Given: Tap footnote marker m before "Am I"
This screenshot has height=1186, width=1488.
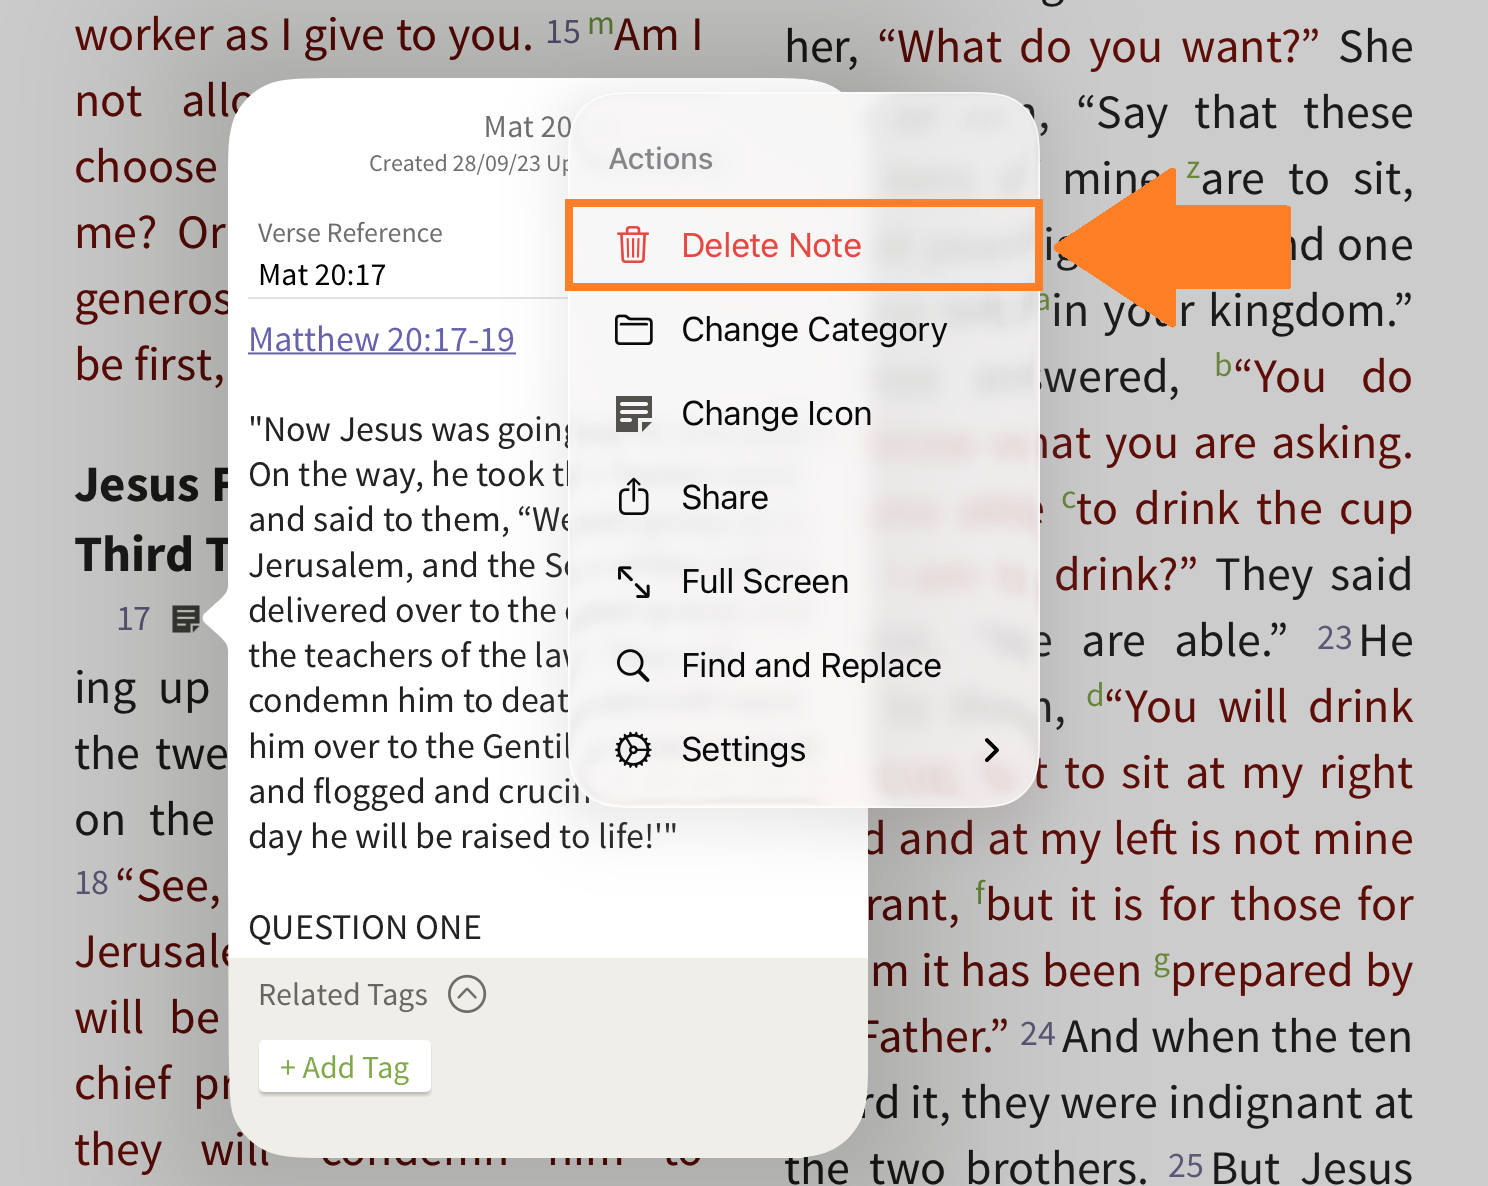Looking at the screenshot, I should pyautogui.click(x=600, y=24).
